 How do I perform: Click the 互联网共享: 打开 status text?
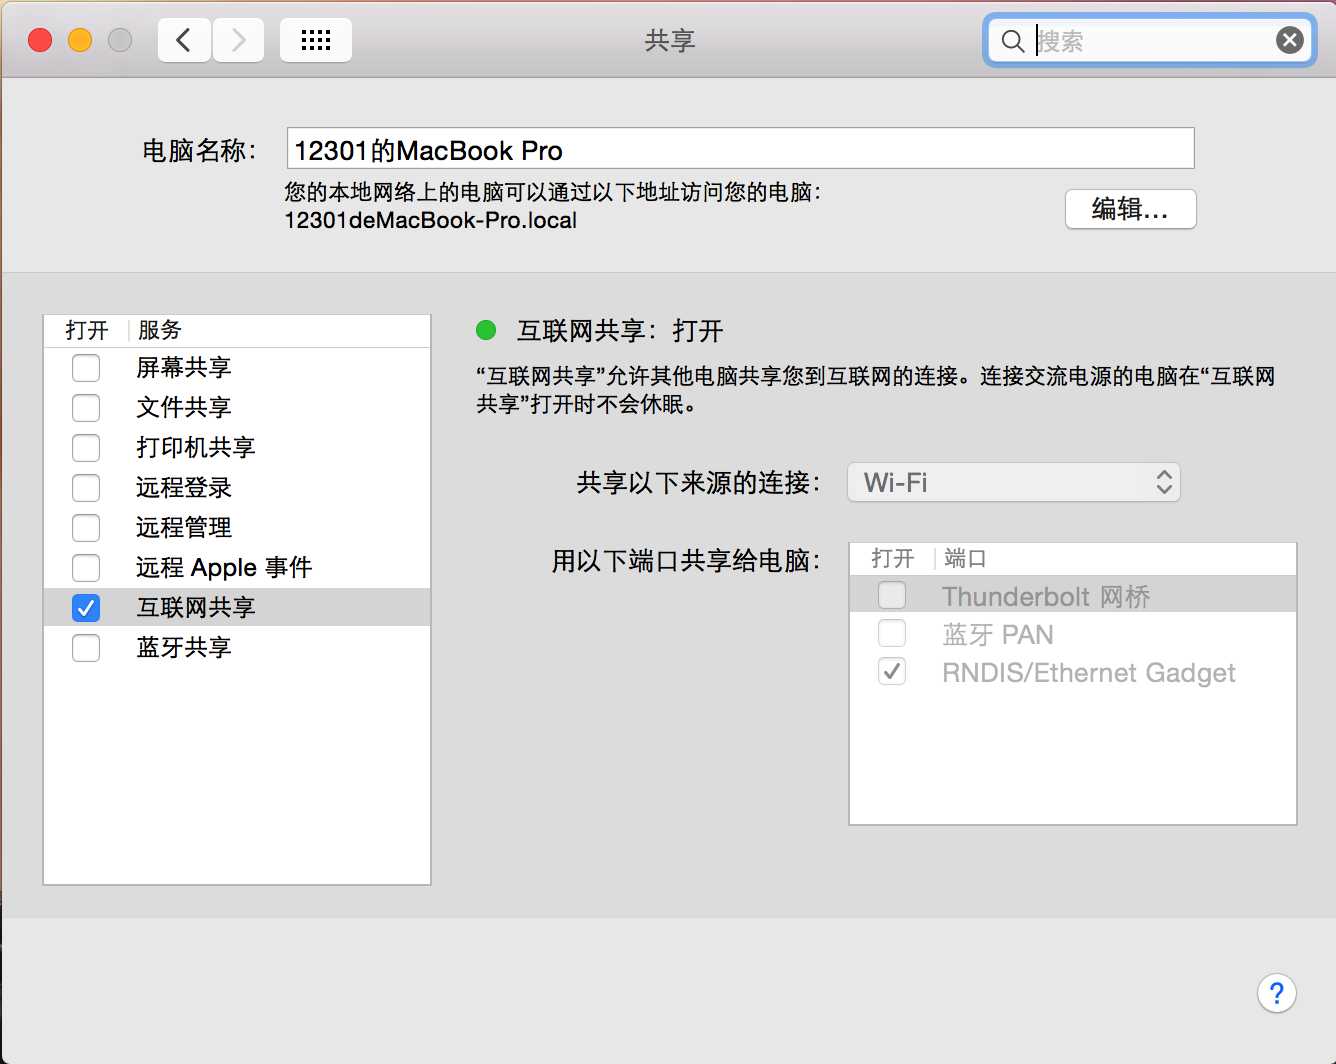[x=620, y=331]
